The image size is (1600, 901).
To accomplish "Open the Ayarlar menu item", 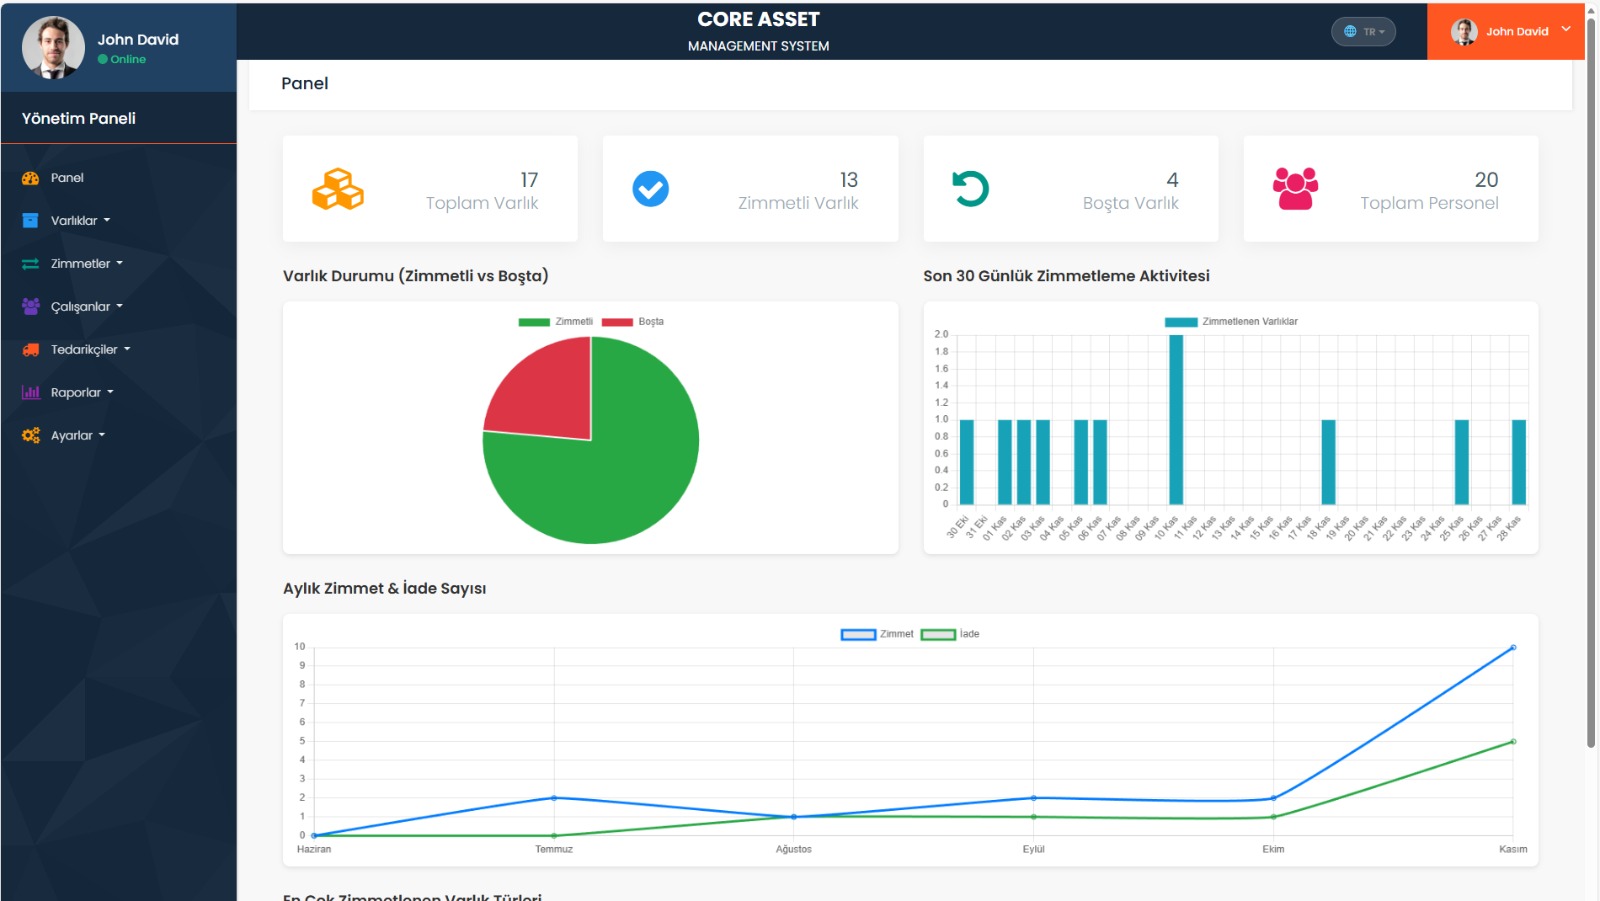I will click(x=77, y=436).
